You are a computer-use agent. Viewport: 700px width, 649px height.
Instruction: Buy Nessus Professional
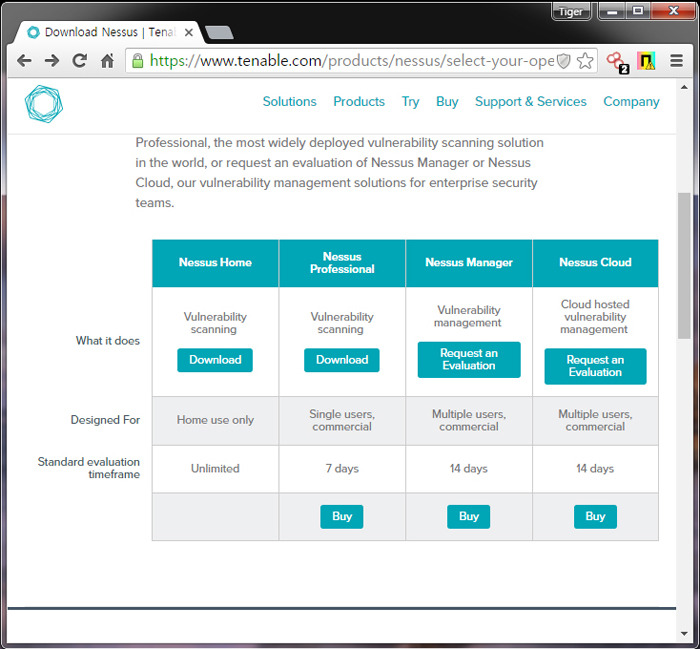point(342,516)
